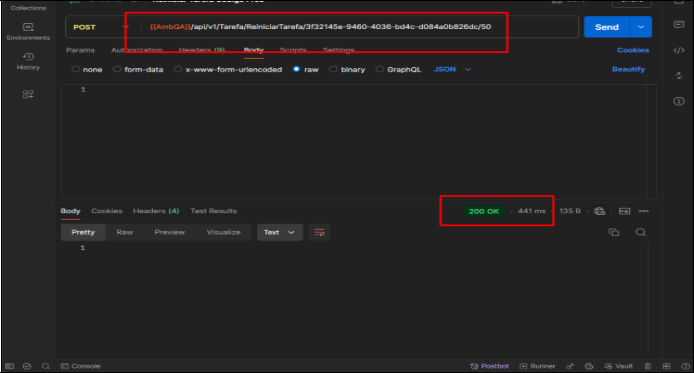Open Postbot assistant
Image resolution: width=694 pixels, height=373 pixels.
coord(490,366)
